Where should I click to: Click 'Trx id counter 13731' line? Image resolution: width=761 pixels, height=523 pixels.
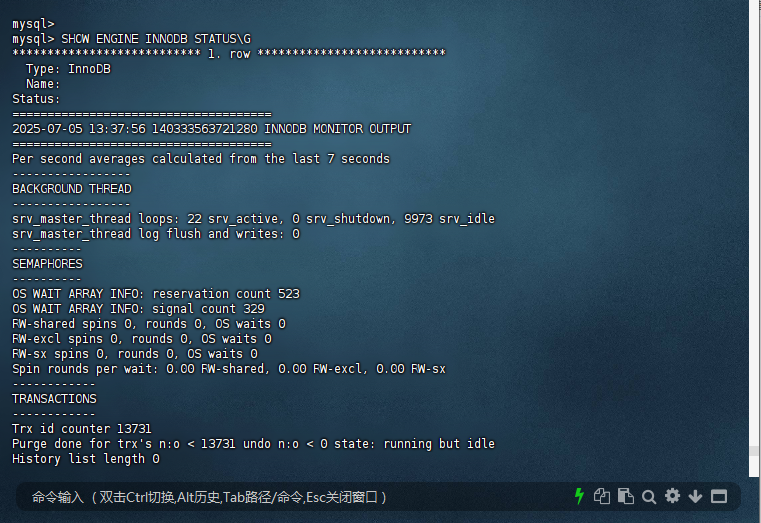tap(82, 429)
